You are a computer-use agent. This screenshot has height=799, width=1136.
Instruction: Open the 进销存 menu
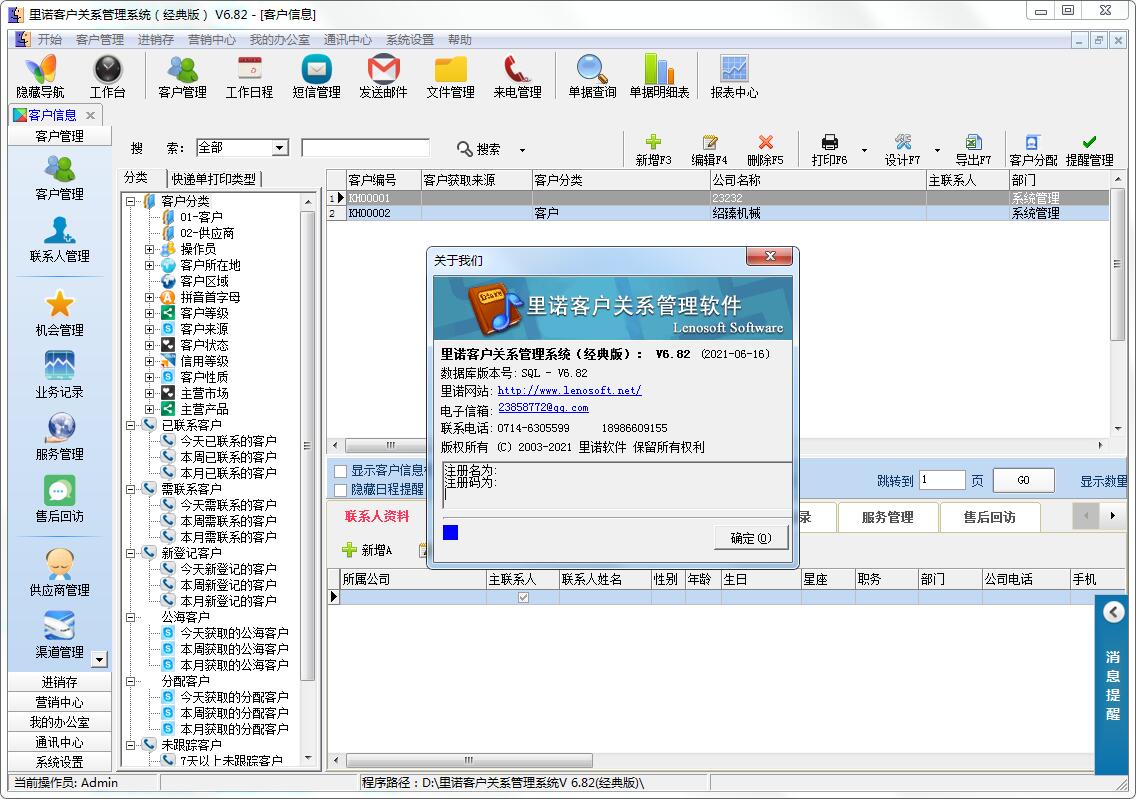[x=156, y=40]
